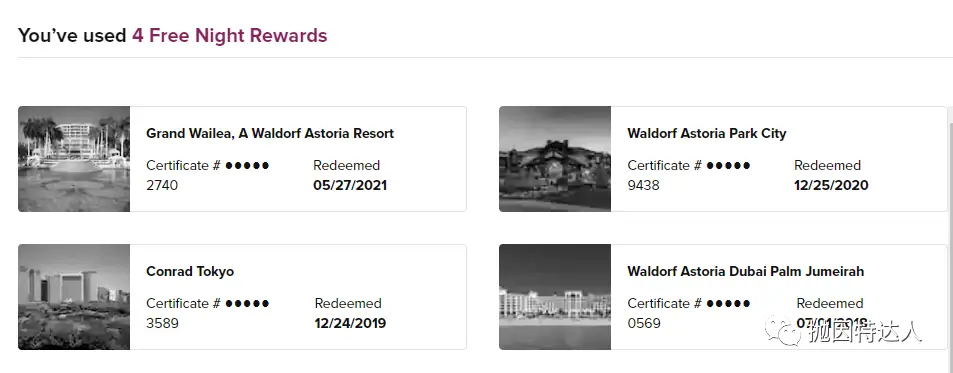Screen dimensions: 953x373
Task: Select the Waldorf Astoria Park City title
Action: 707,133
